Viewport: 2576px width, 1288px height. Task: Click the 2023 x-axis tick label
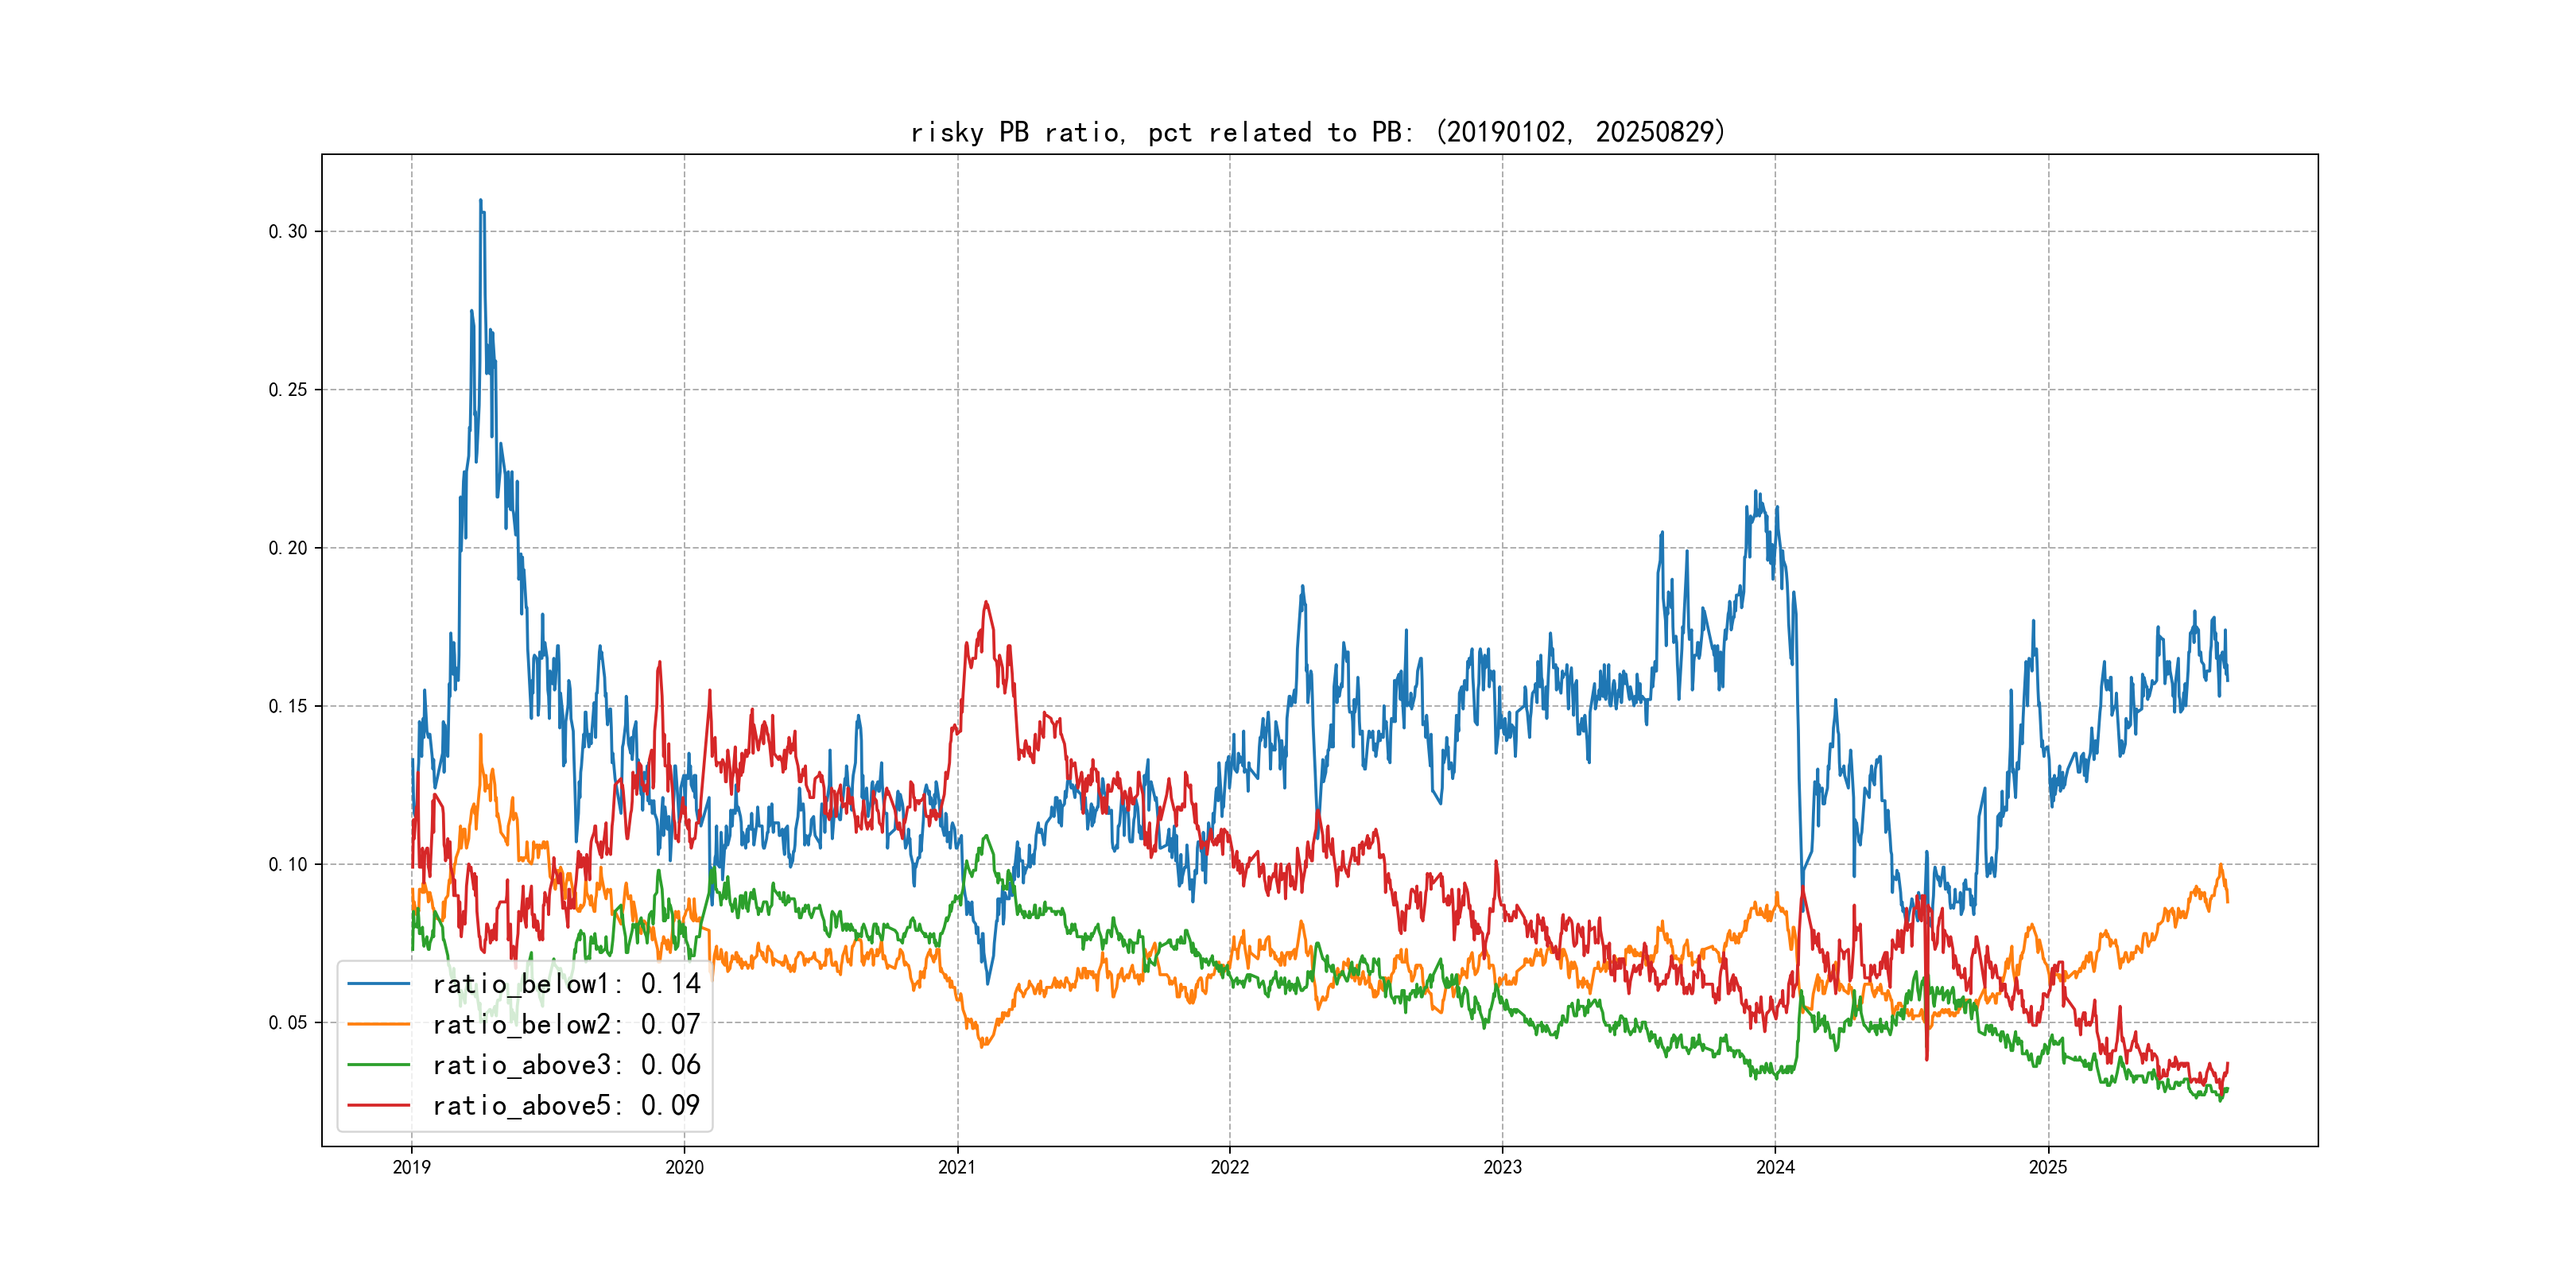pyautogui.click(x=1502, y=1167)
